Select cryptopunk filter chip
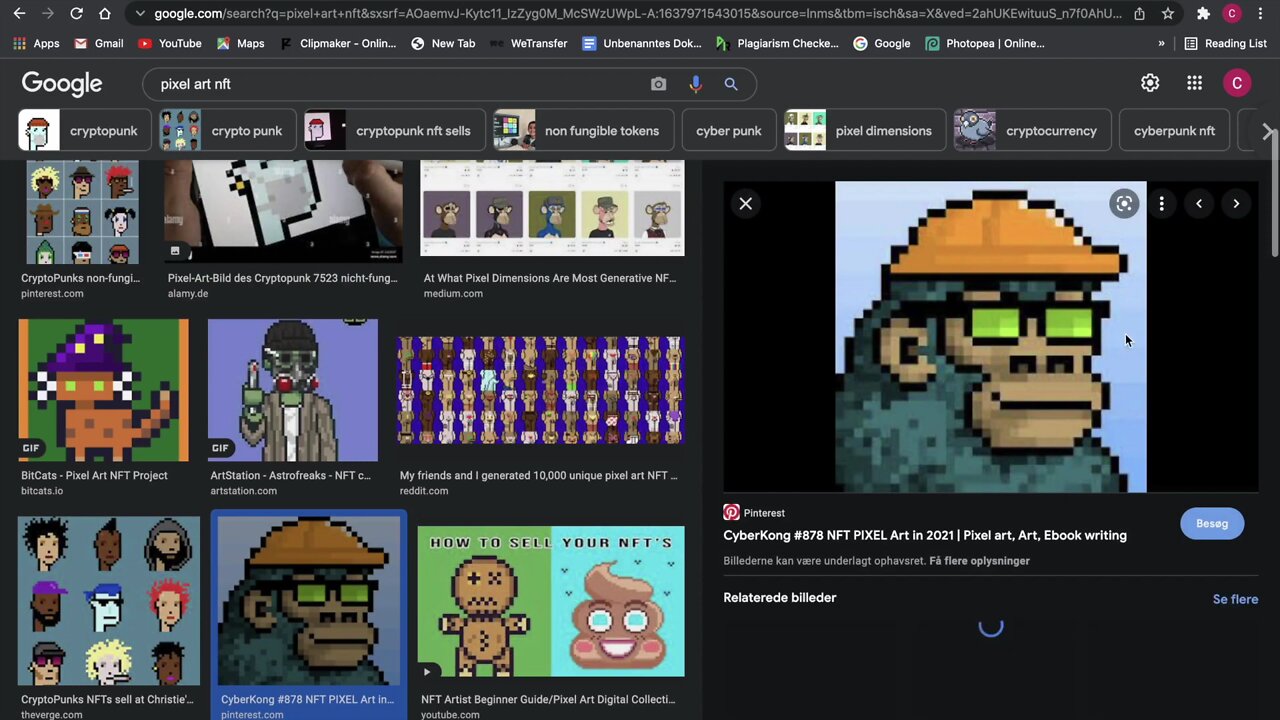Viewport: 1280px width, 720px height. [85, 130]
